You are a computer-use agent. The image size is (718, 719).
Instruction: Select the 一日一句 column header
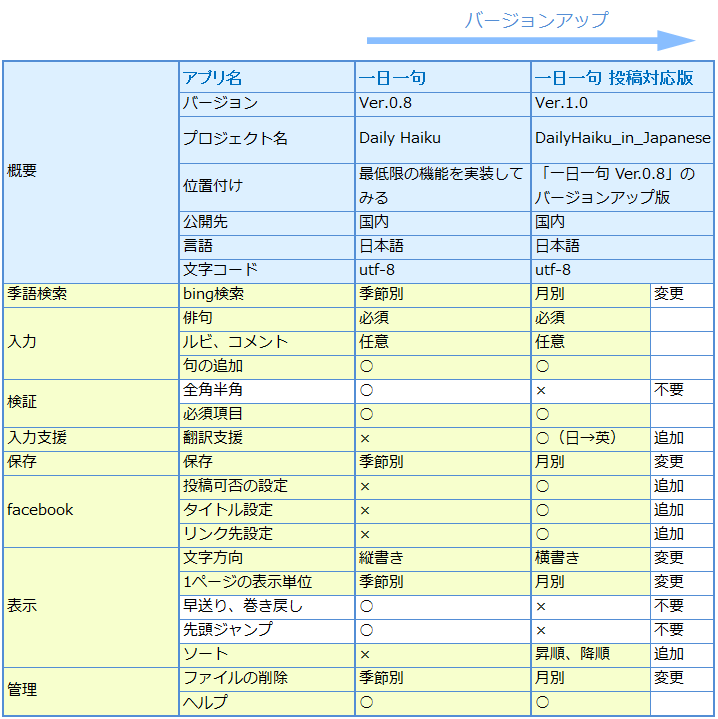[x=442, y=77]
